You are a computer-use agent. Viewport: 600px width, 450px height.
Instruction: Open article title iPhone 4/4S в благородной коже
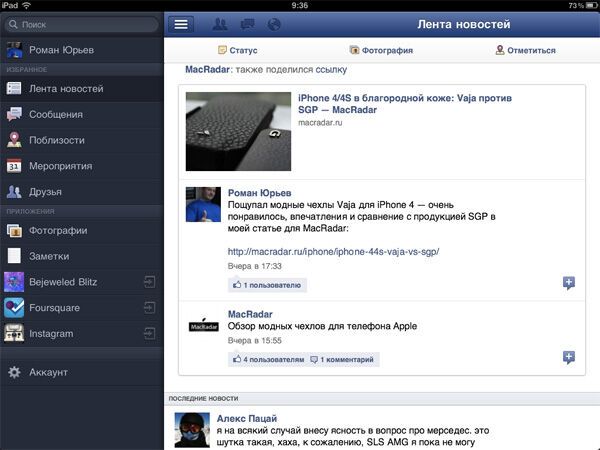point(405,104)
